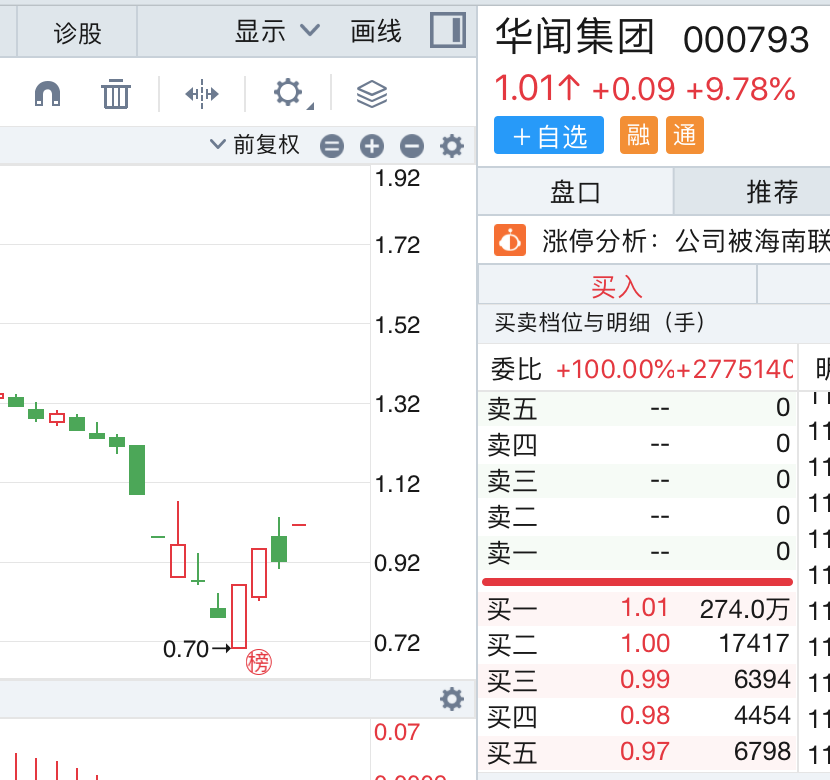
Task: Click 买三 price 0.99
Action: tap(645, 679)
